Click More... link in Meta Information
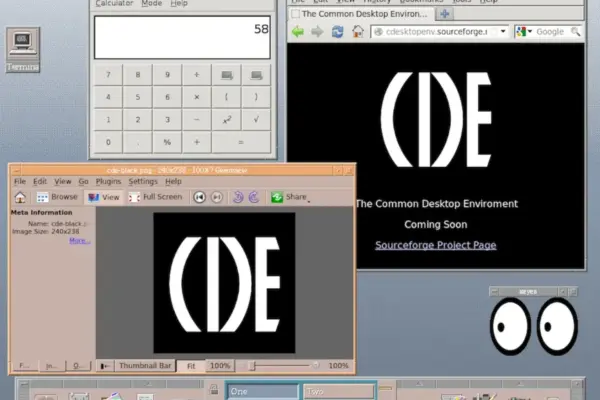This screenshot has height=400, width=600. coord(80,240)
